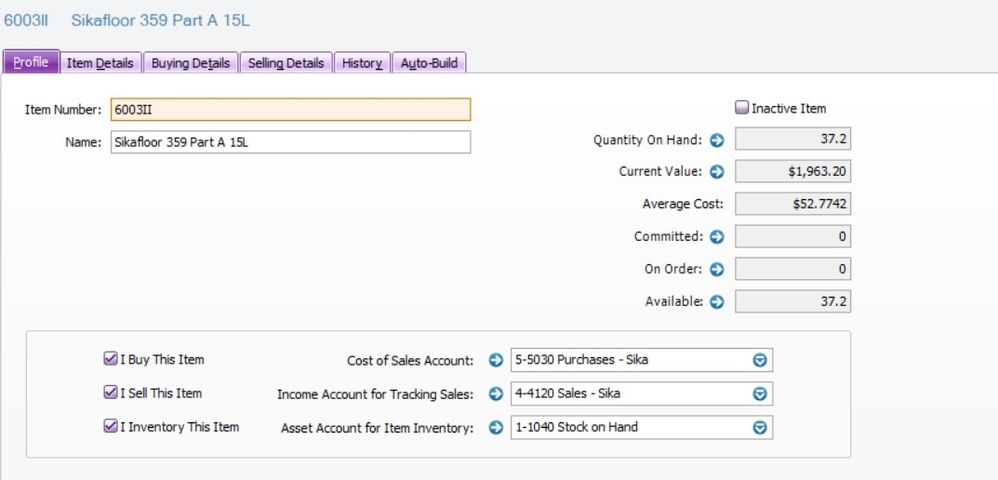
Task: Expand the 4-4120 Sales - Sika dropdown
Action: [759, 394]
